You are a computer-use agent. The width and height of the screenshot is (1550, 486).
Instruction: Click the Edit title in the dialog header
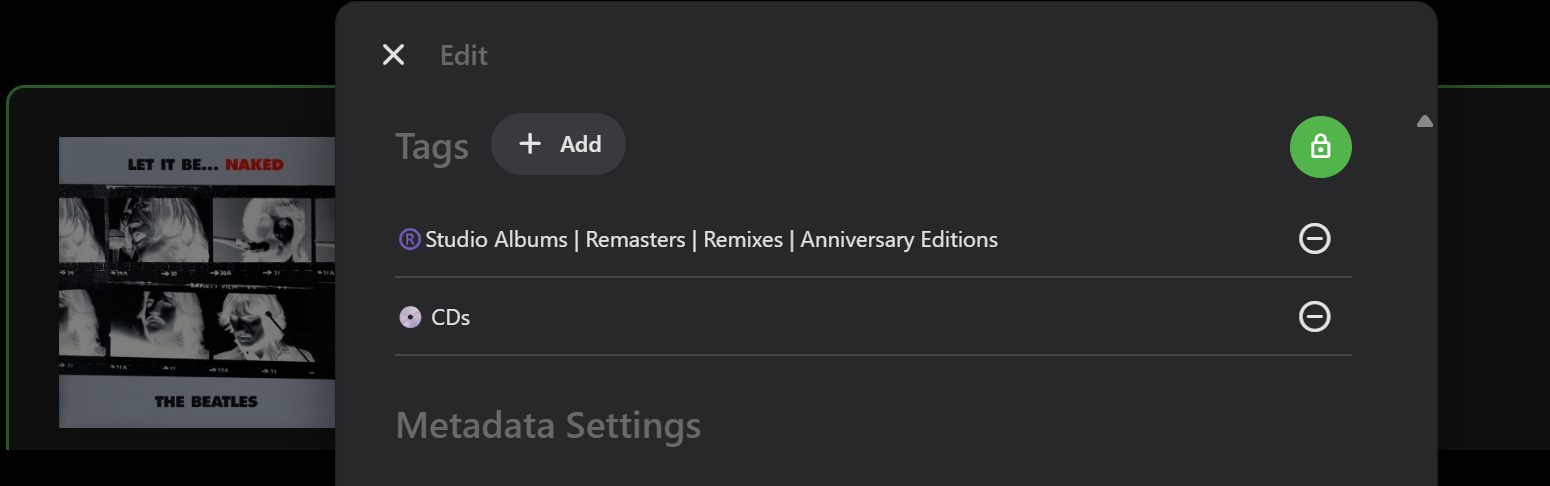[x=464, y=55]
